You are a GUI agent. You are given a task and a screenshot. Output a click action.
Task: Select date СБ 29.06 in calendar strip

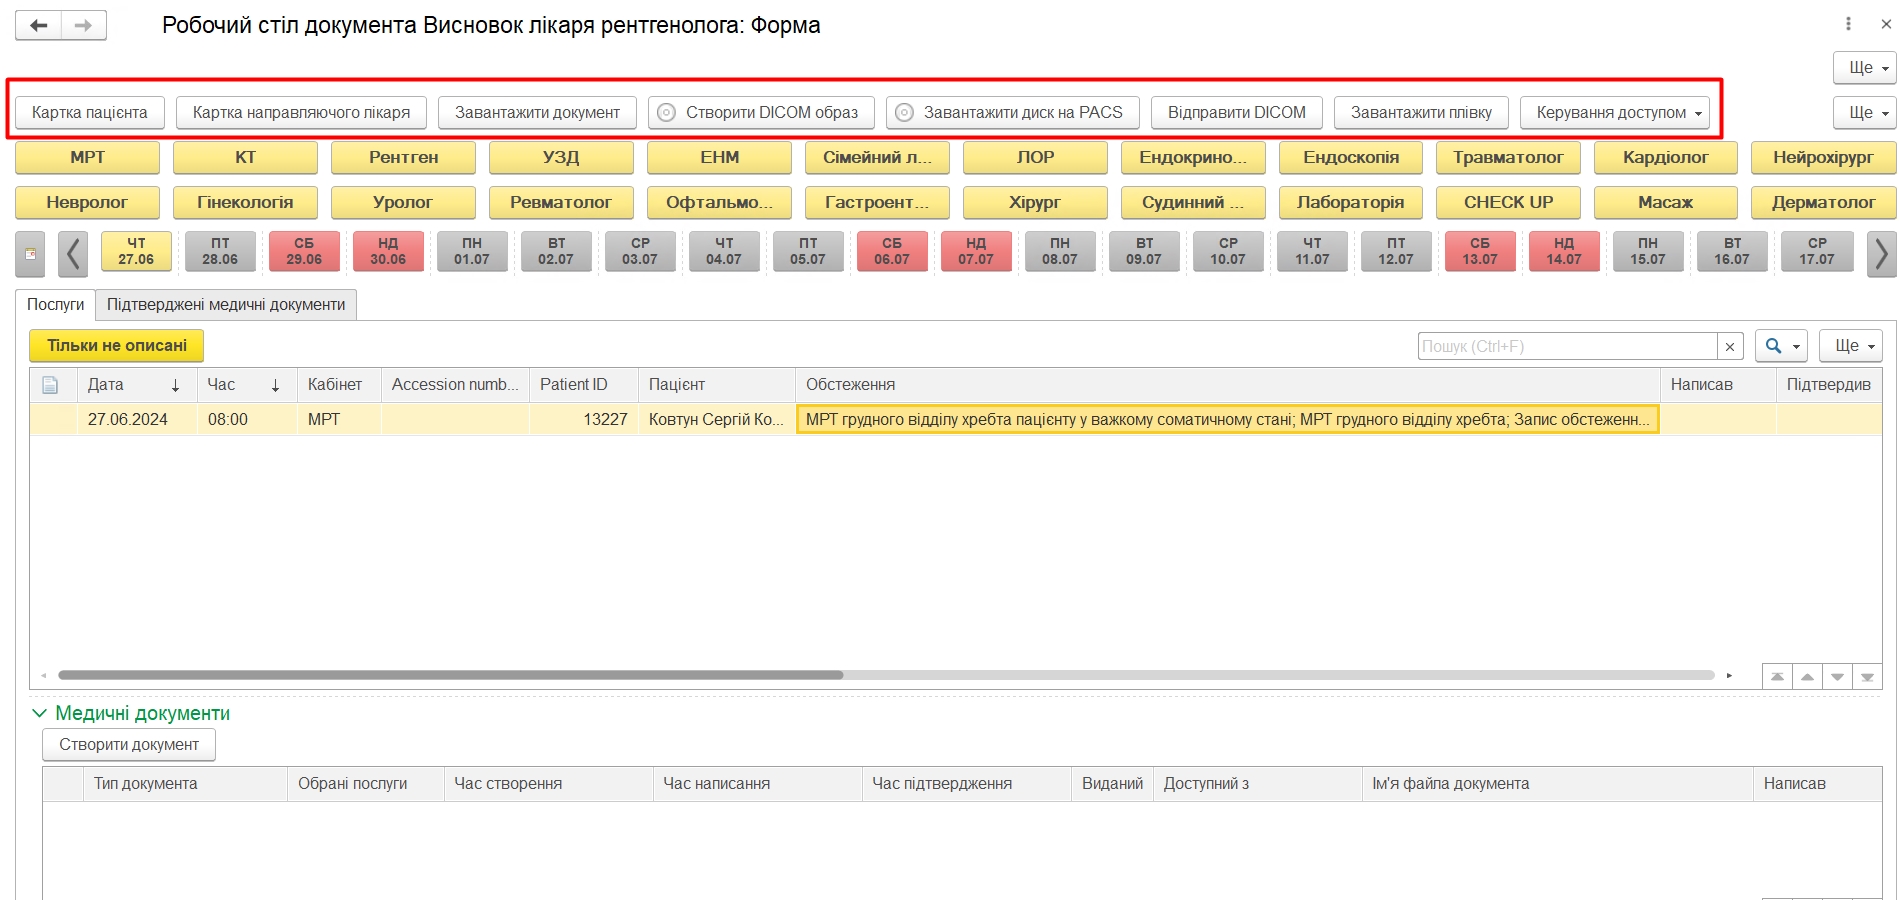(304, 252)
